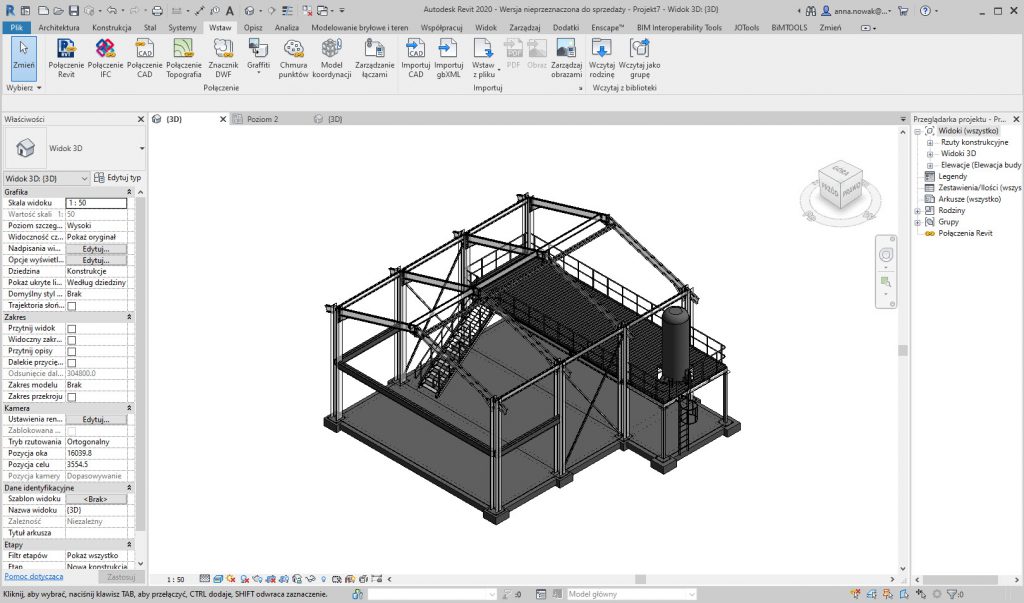Expand the Grupy node in project browser
Screen dimensions: 1024x603
pyautogui.click(x=918, y=222)
